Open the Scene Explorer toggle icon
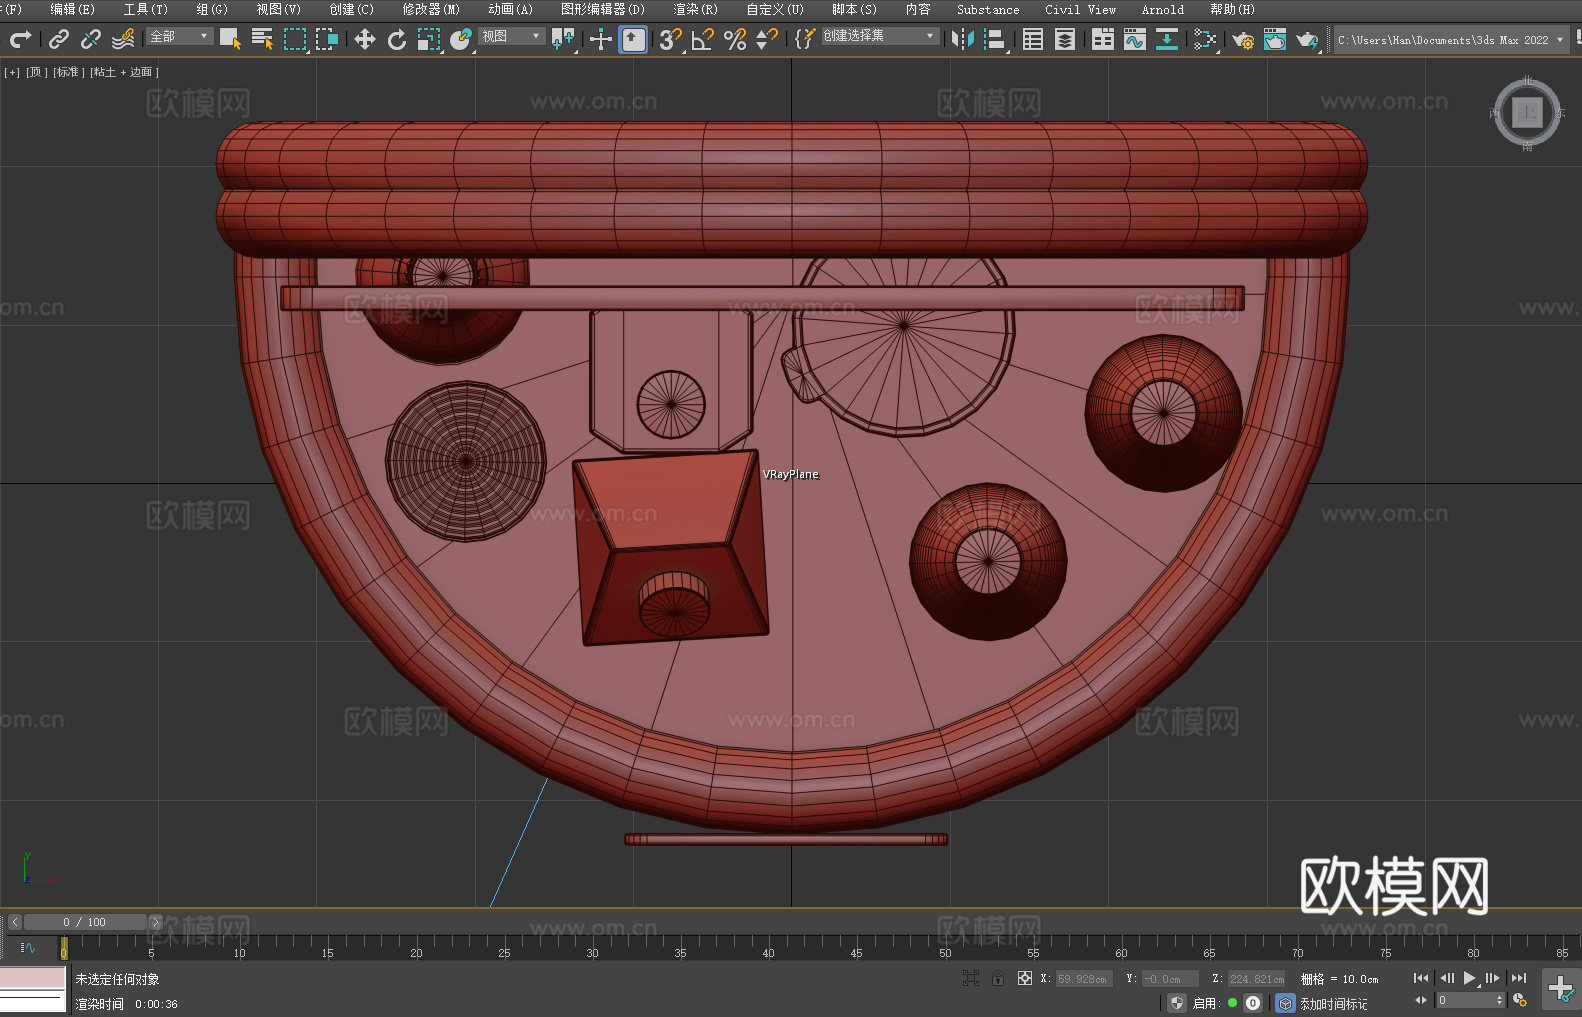This screenshot has height=1017, width=1582. (1033, 39)
